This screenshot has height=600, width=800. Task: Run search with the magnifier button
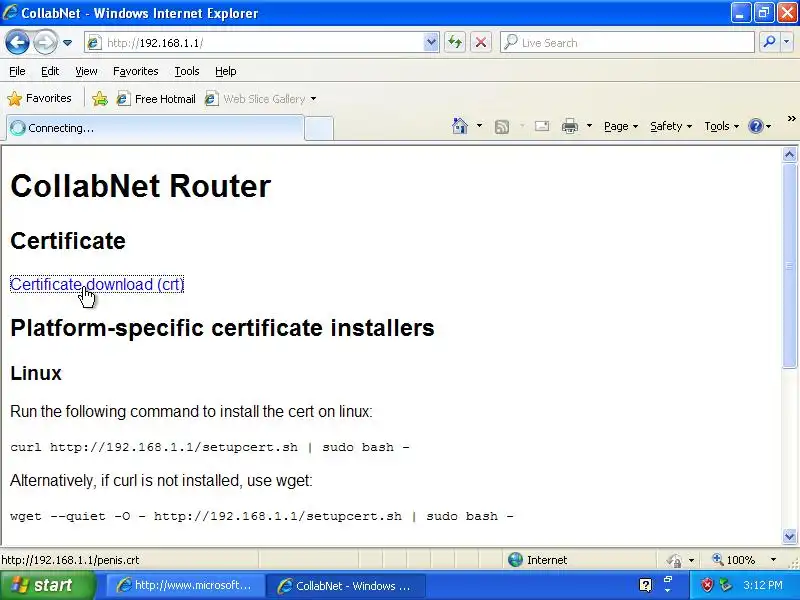769,42
